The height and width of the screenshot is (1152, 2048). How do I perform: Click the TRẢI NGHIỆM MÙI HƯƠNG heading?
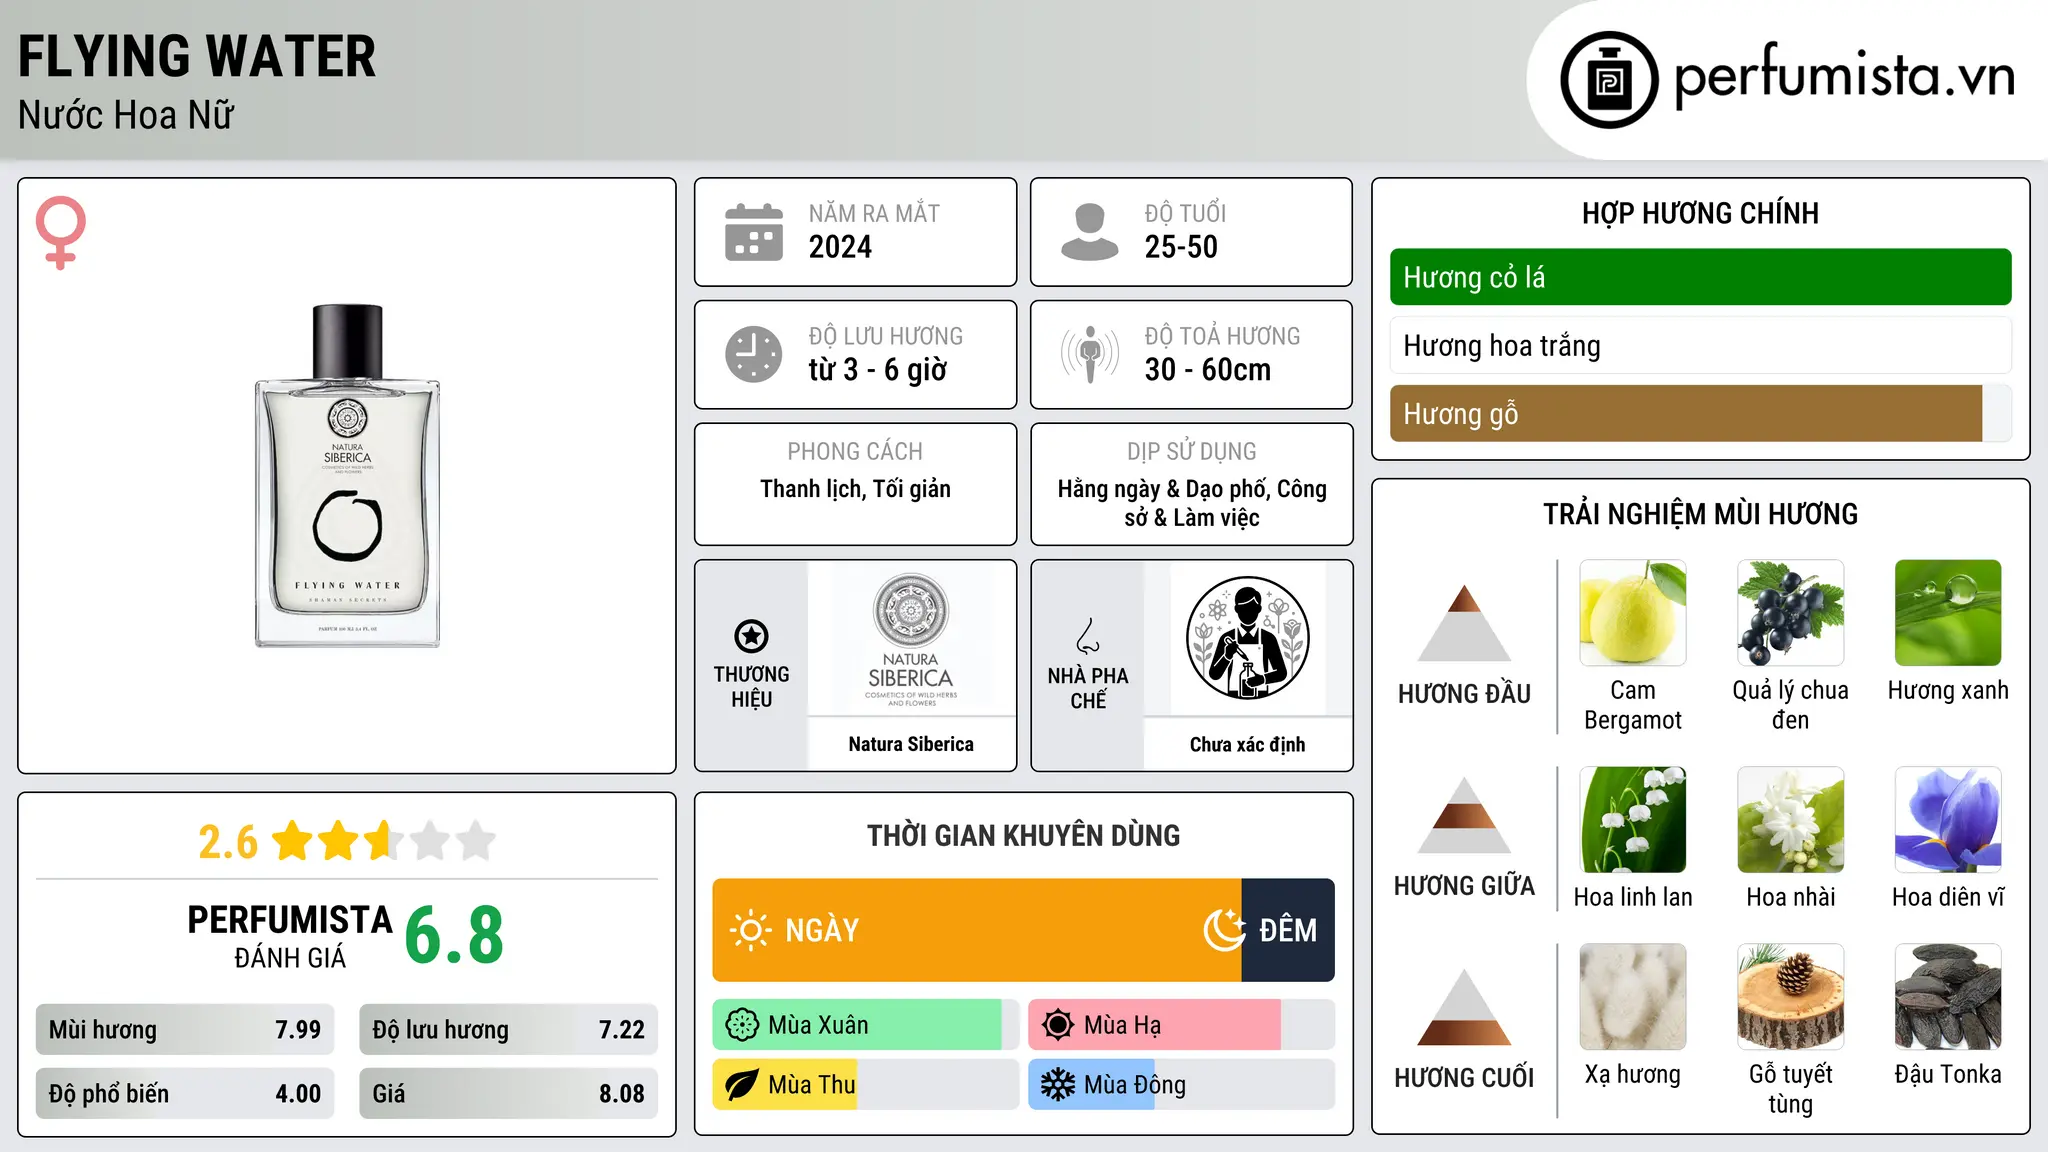click(1700, 514)
